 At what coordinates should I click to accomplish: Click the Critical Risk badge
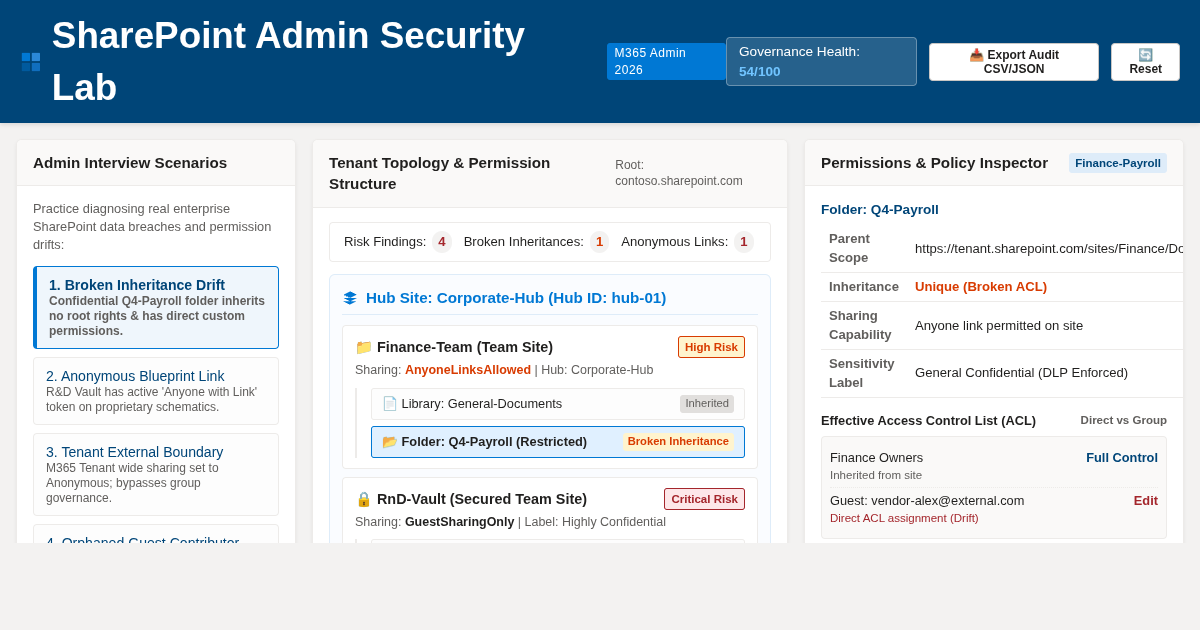pyautogui.click(x=704, y=499)
